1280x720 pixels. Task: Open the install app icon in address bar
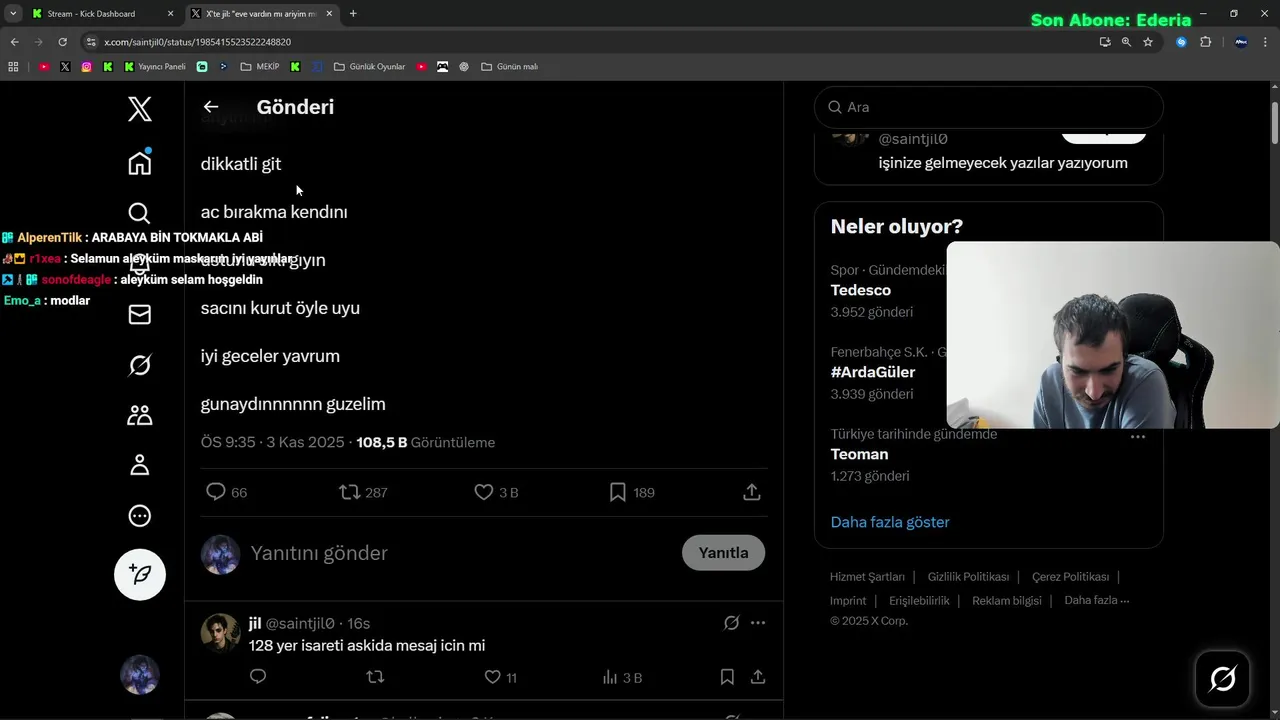click(1105, 42)
